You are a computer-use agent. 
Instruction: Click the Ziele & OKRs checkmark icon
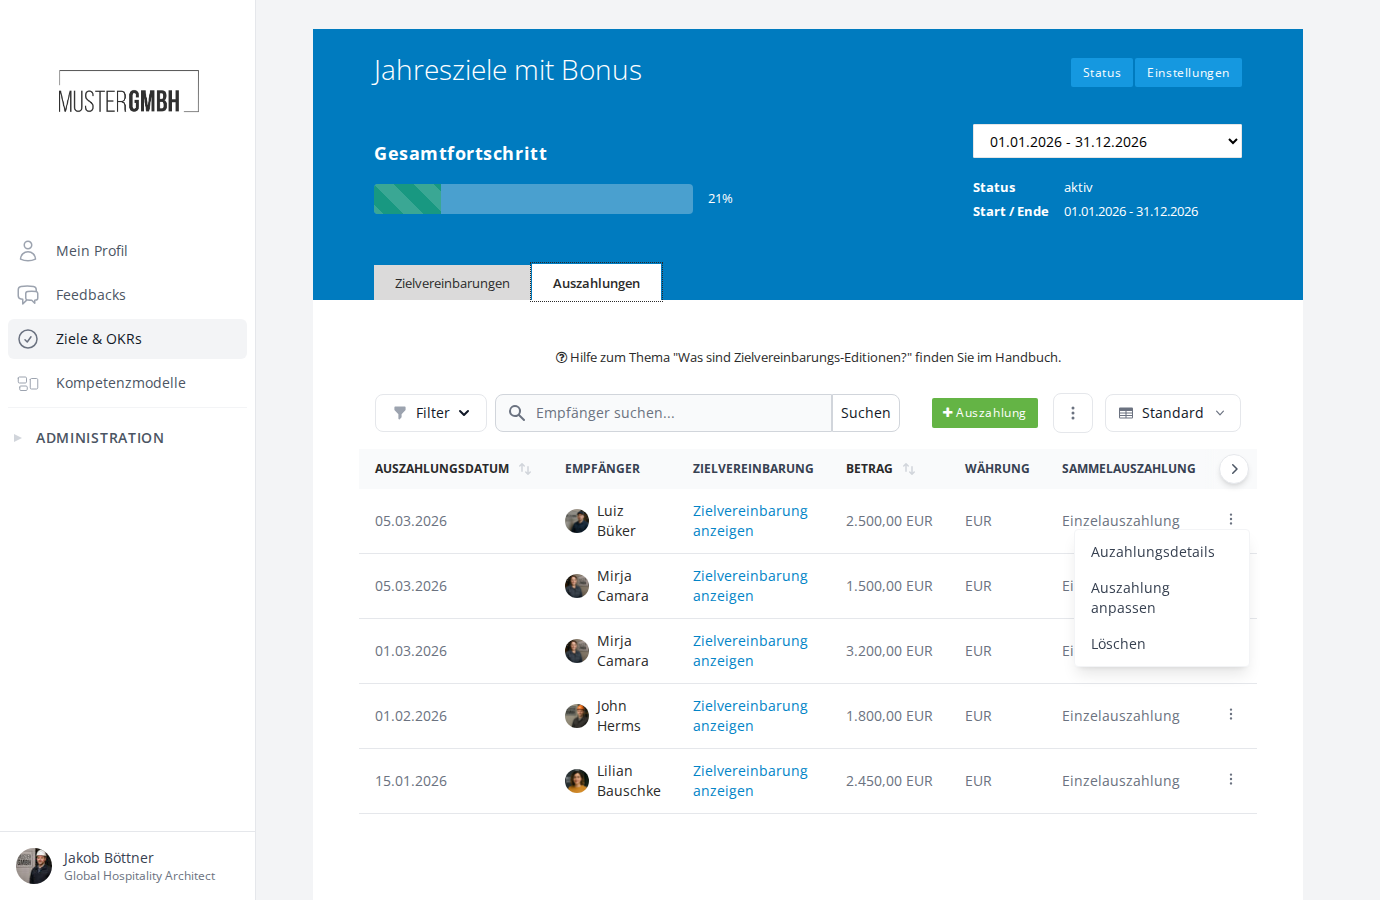click(x=28, y=339)
